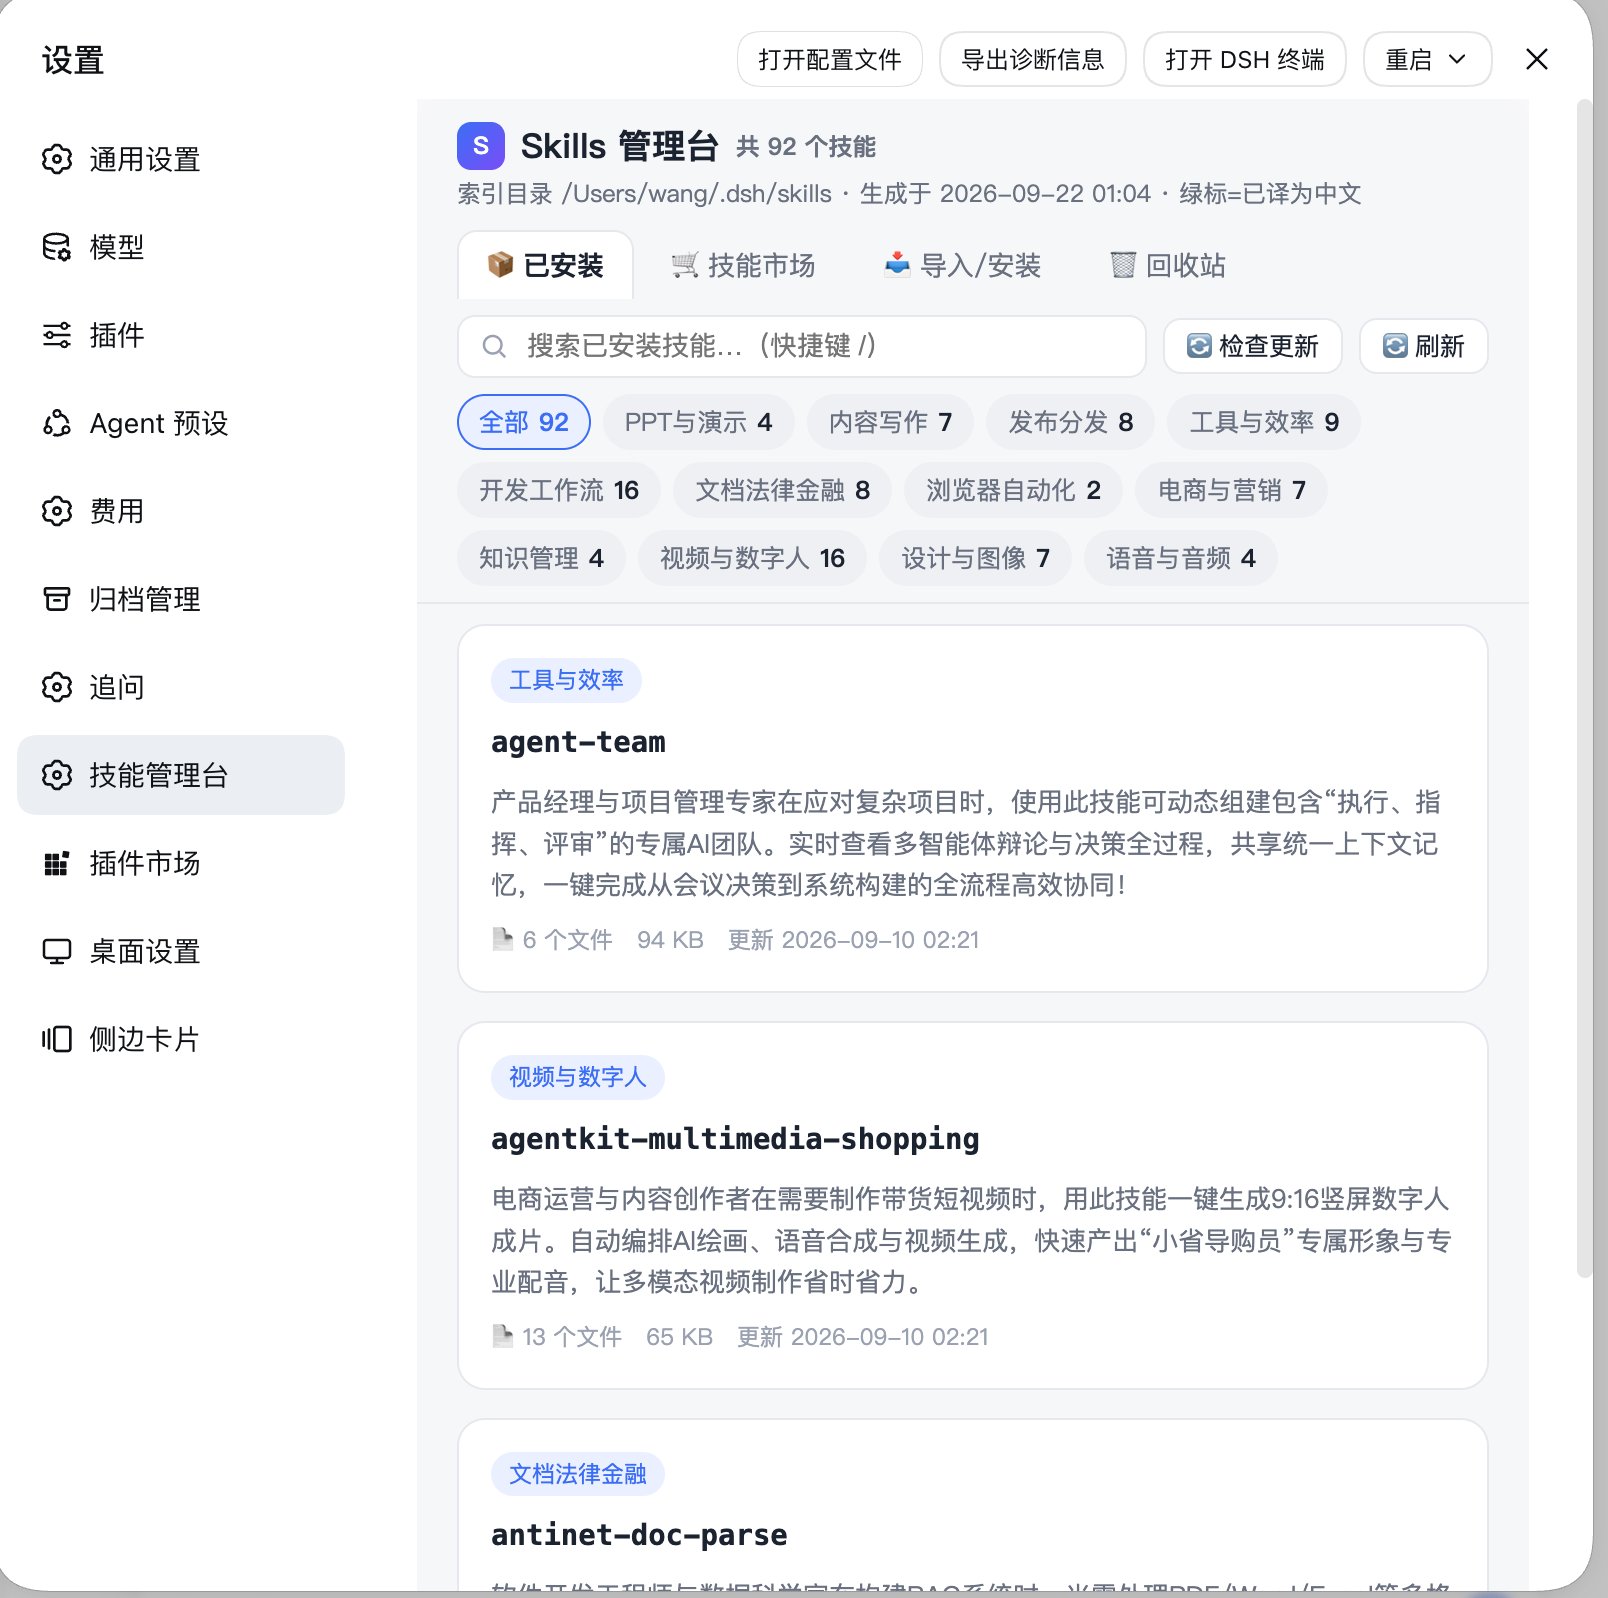
Task: Click the 技能管理台 gear icon
Action: pos(57,775)
